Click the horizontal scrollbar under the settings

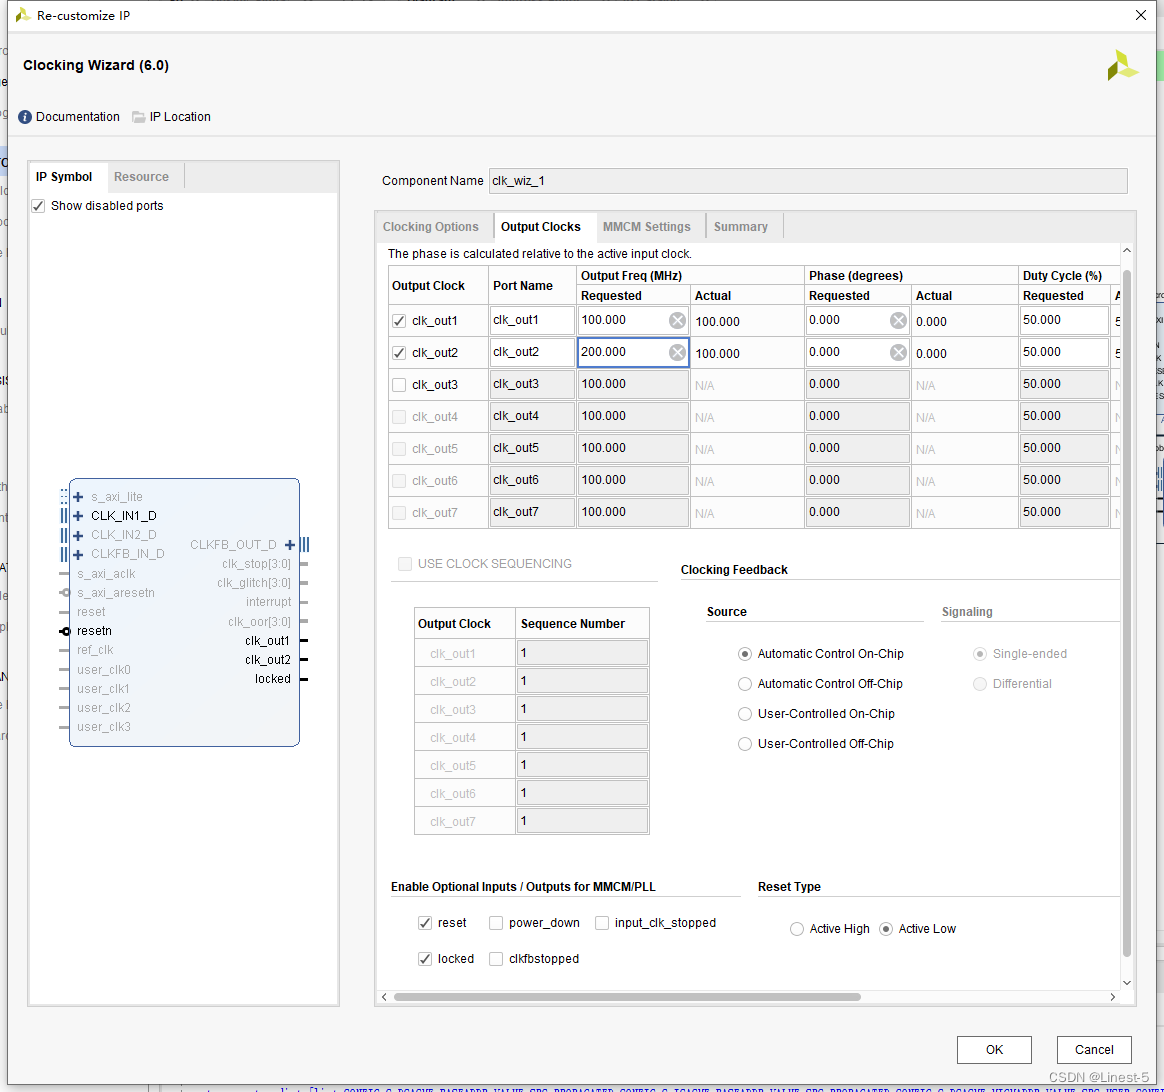[627, 997]
